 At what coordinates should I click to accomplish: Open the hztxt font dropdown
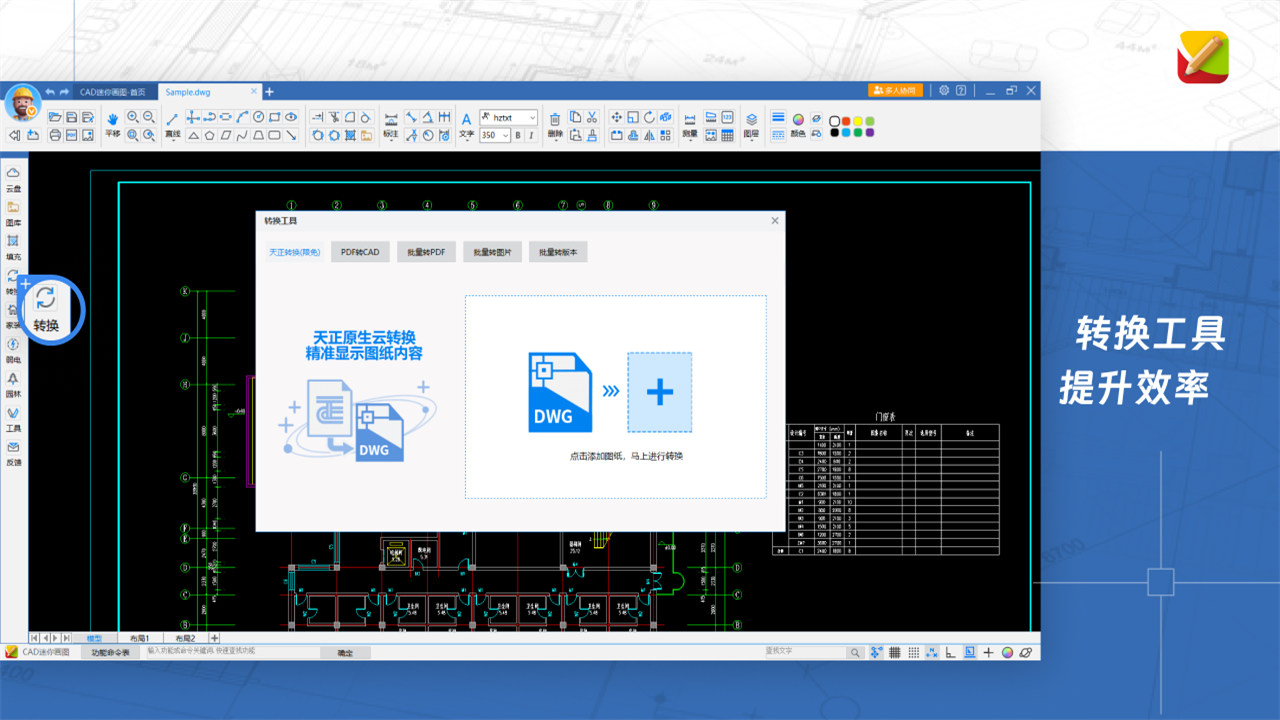(509, 118)
